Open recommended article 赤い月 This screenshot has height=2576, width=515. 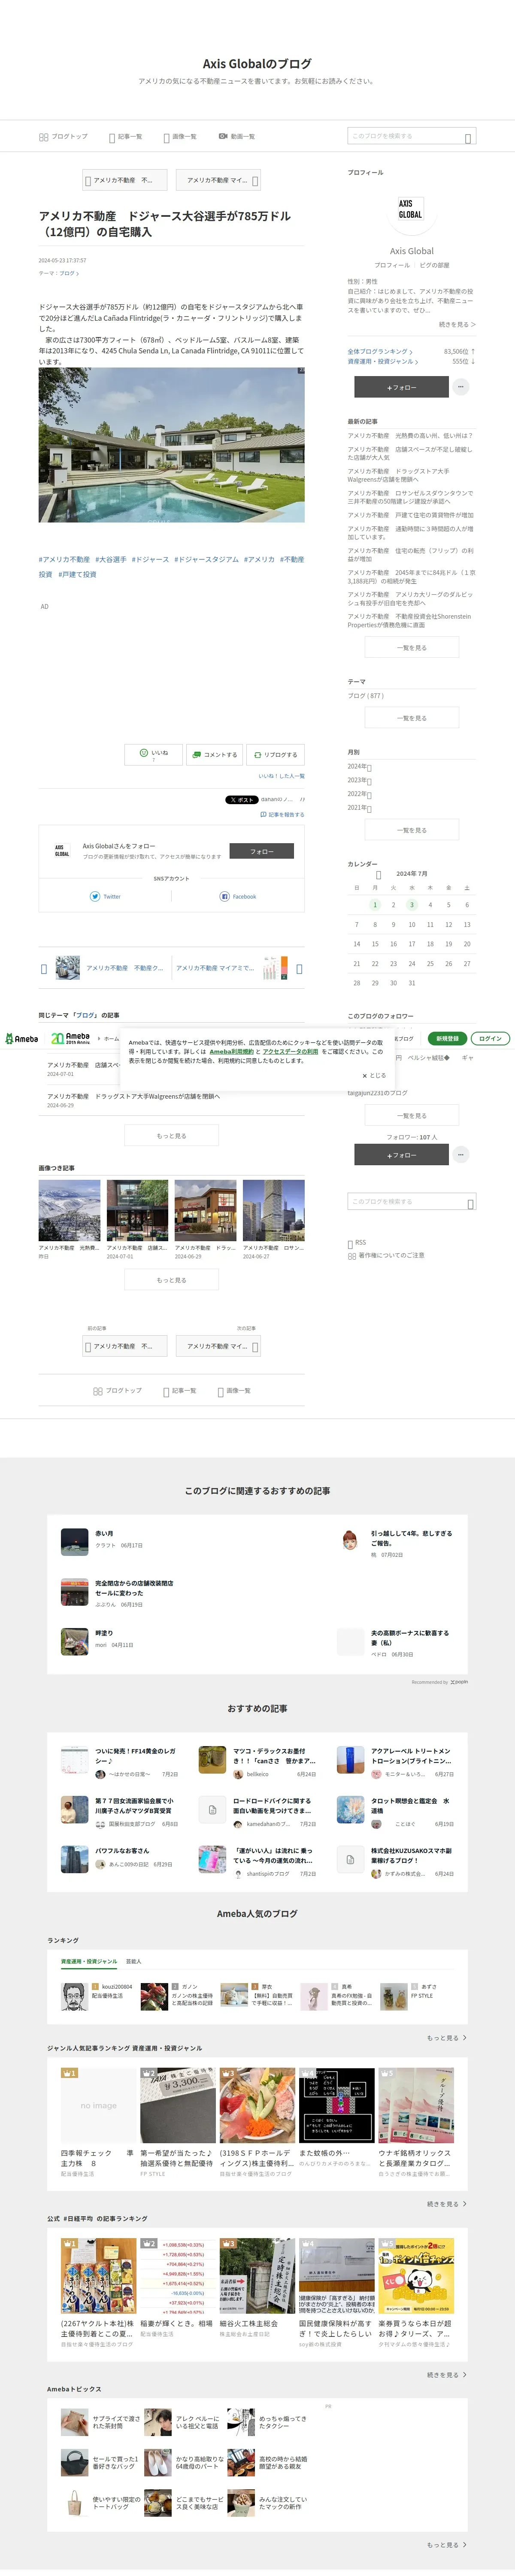[104, 1533]
